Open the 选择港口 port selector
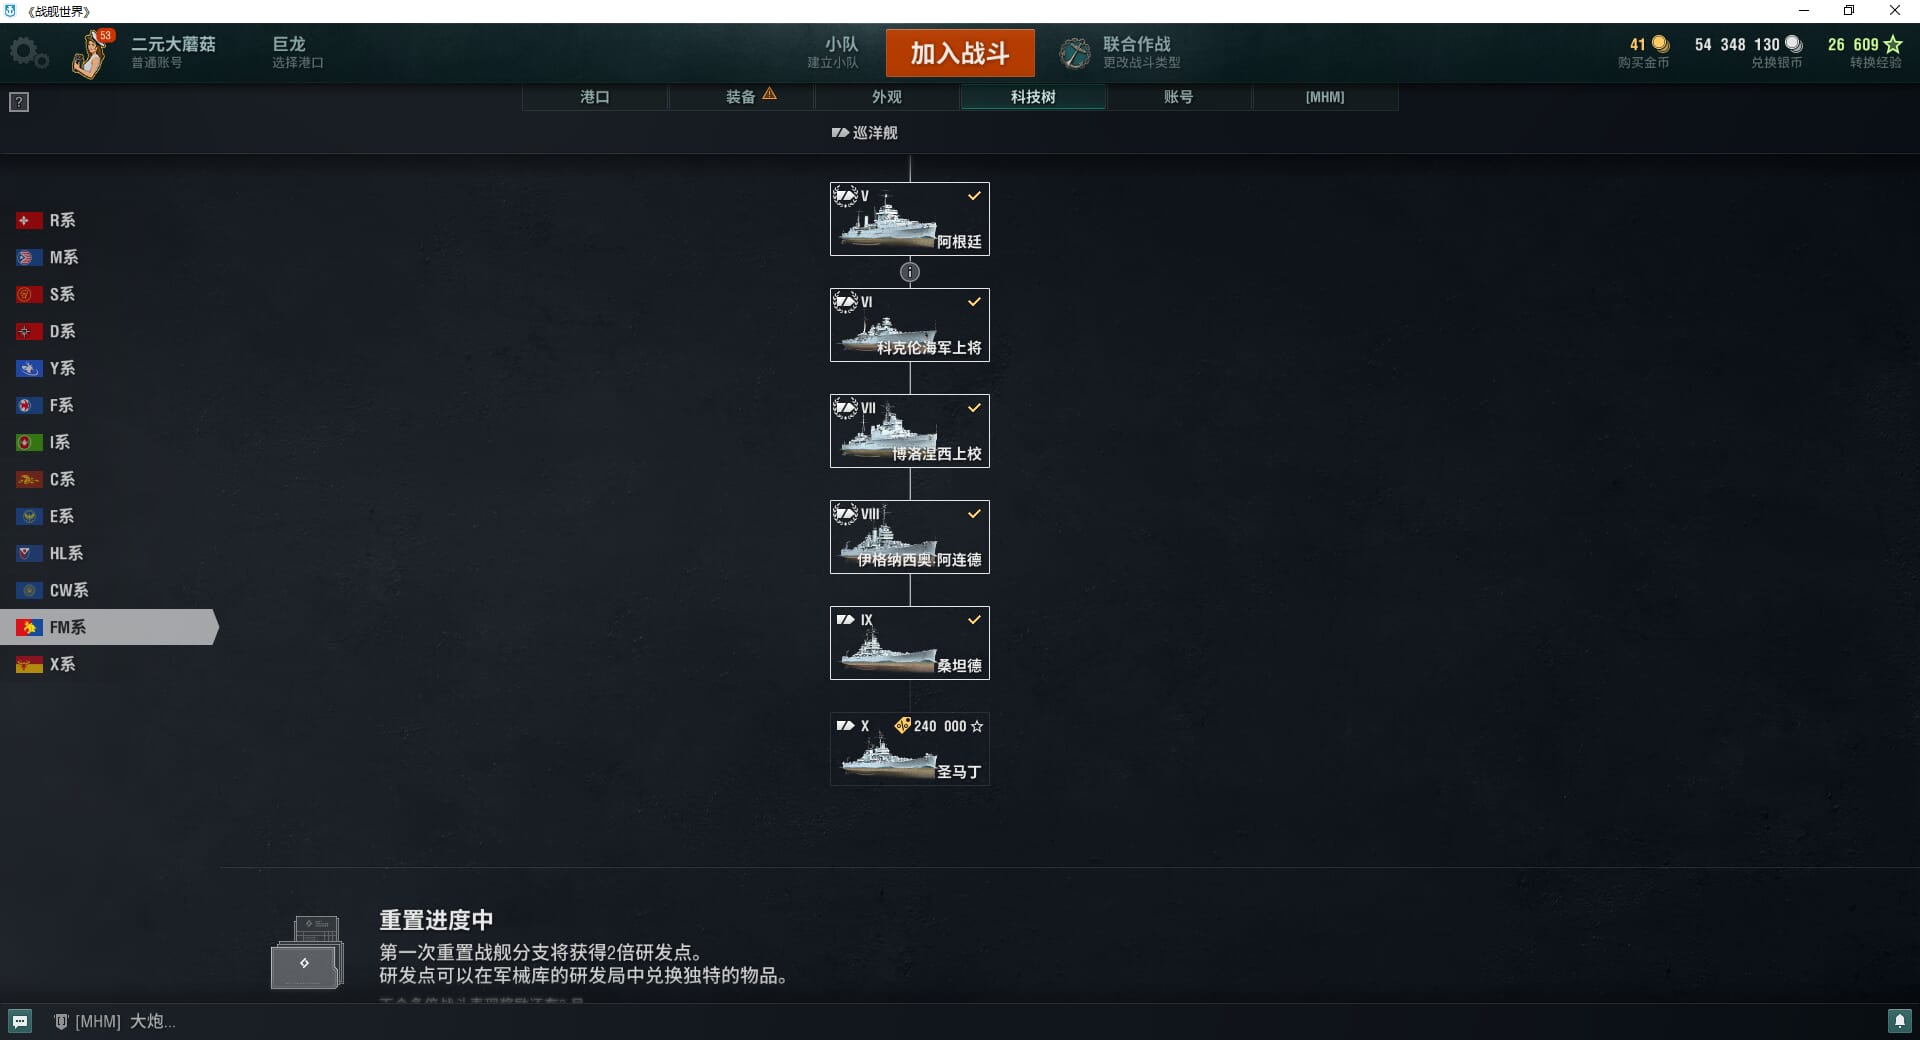 coord(298,53)
